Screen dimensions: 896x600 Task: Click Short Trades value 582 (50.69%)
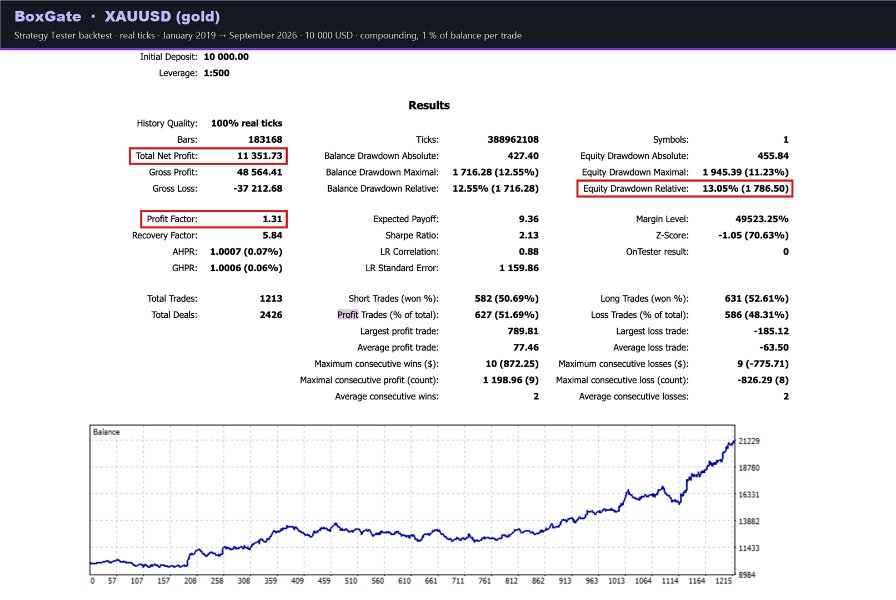pos(507,298)
